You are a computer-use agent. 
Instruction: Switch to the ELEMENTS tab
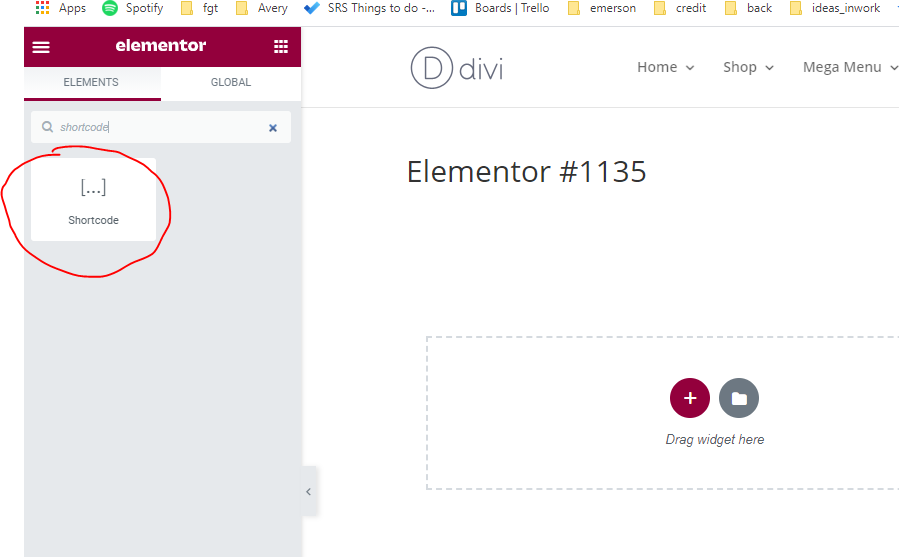click(x=91, y=82)
